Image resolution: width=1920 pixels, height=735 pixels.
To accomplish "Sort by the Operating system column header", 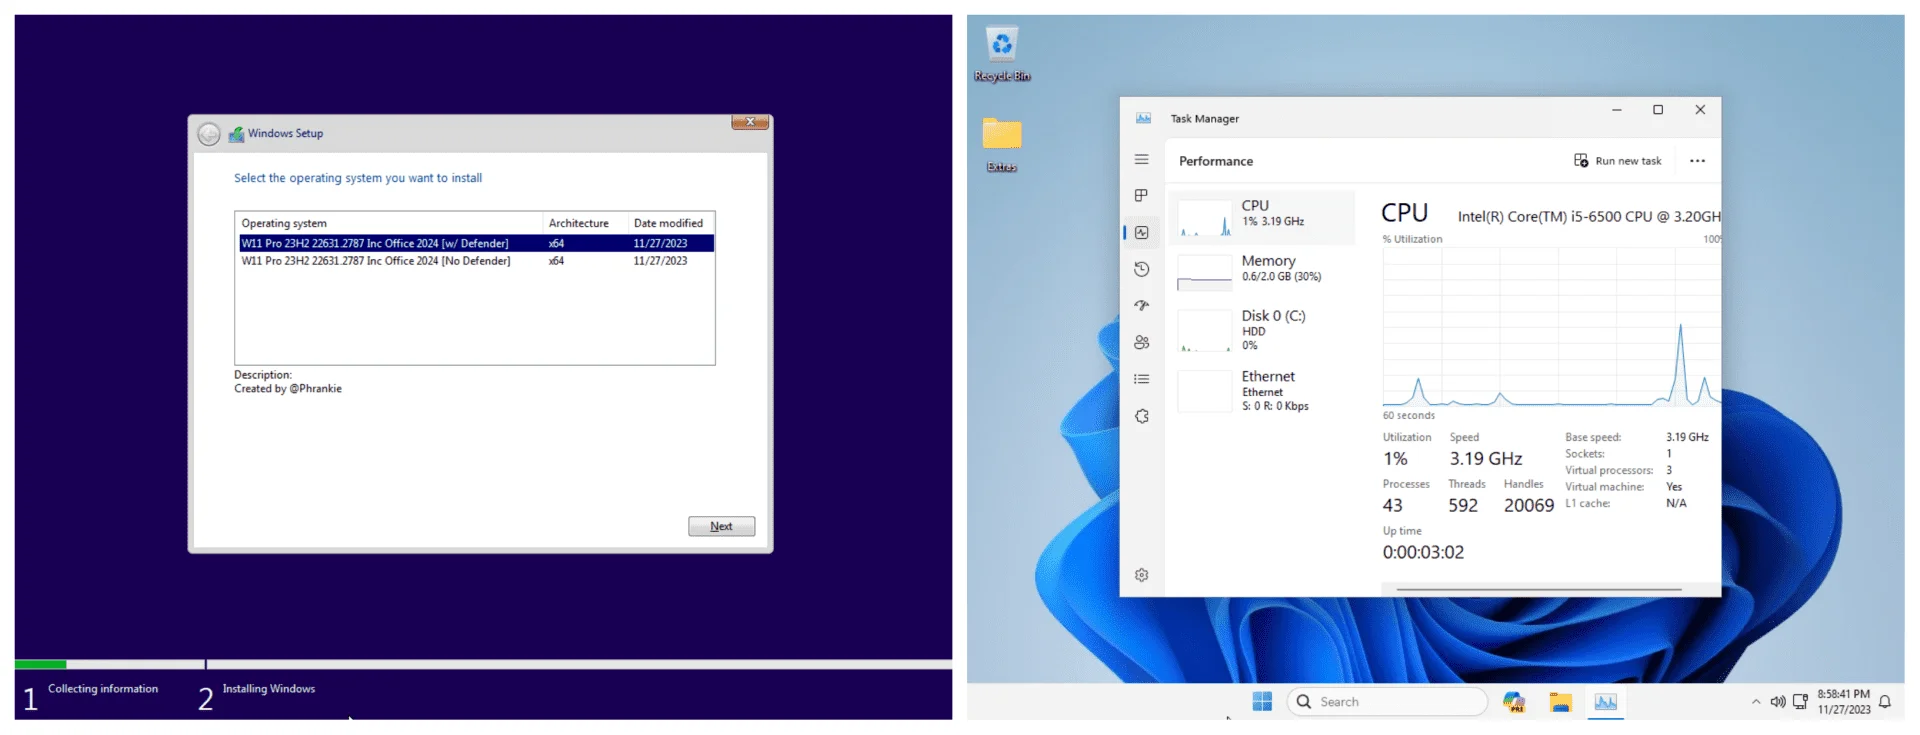I will click(389, 223).
